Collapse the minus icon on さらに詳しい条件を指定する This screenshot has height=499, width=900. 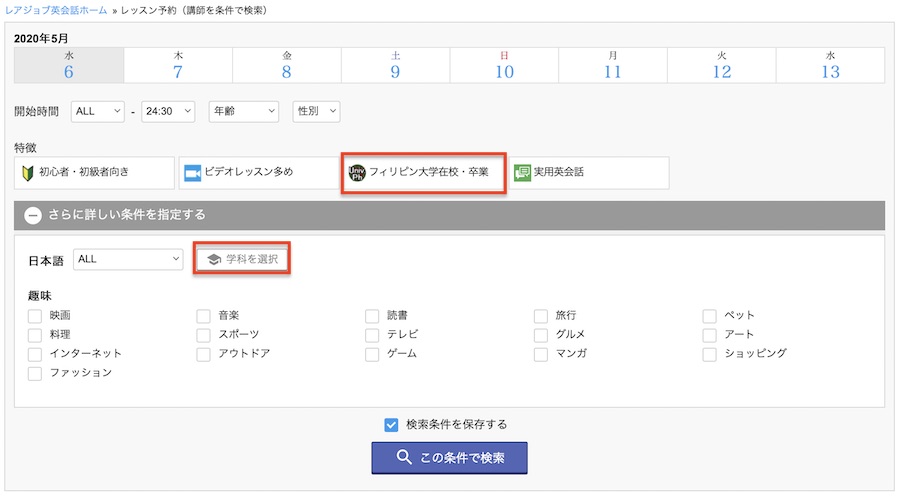coord(33,214)
